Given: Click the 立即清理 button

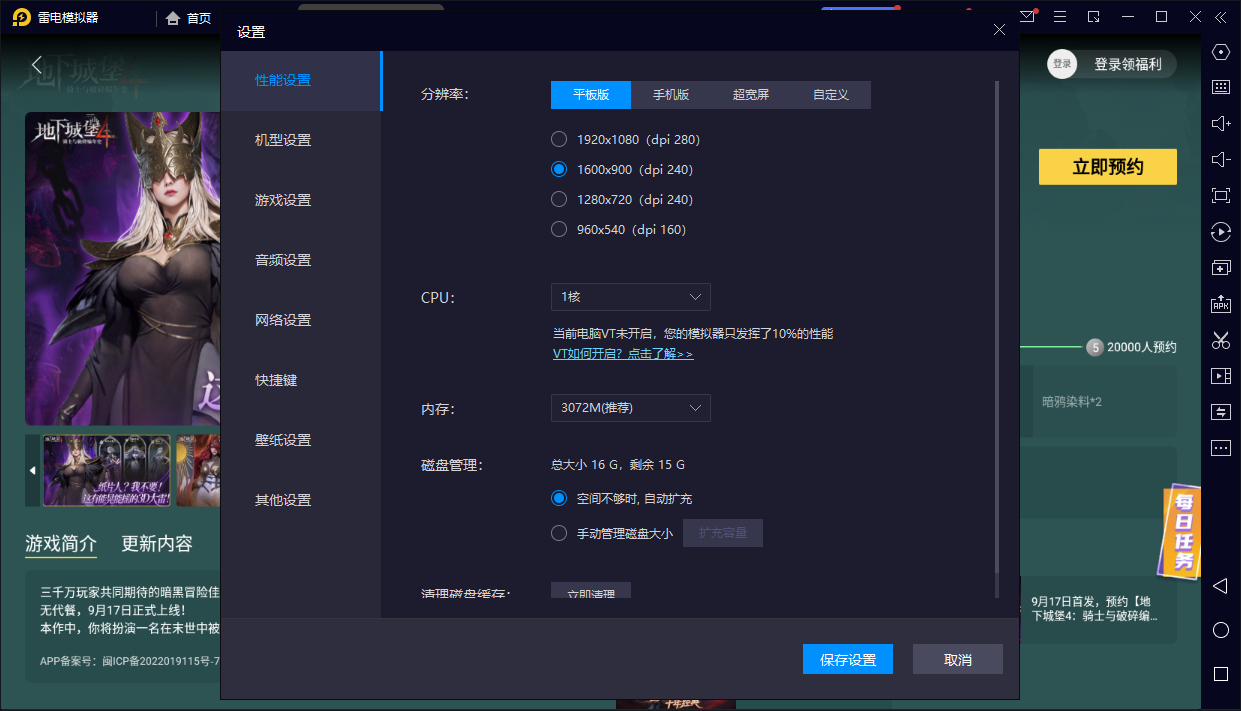Looking at the screenshot, I should point(591,591).
